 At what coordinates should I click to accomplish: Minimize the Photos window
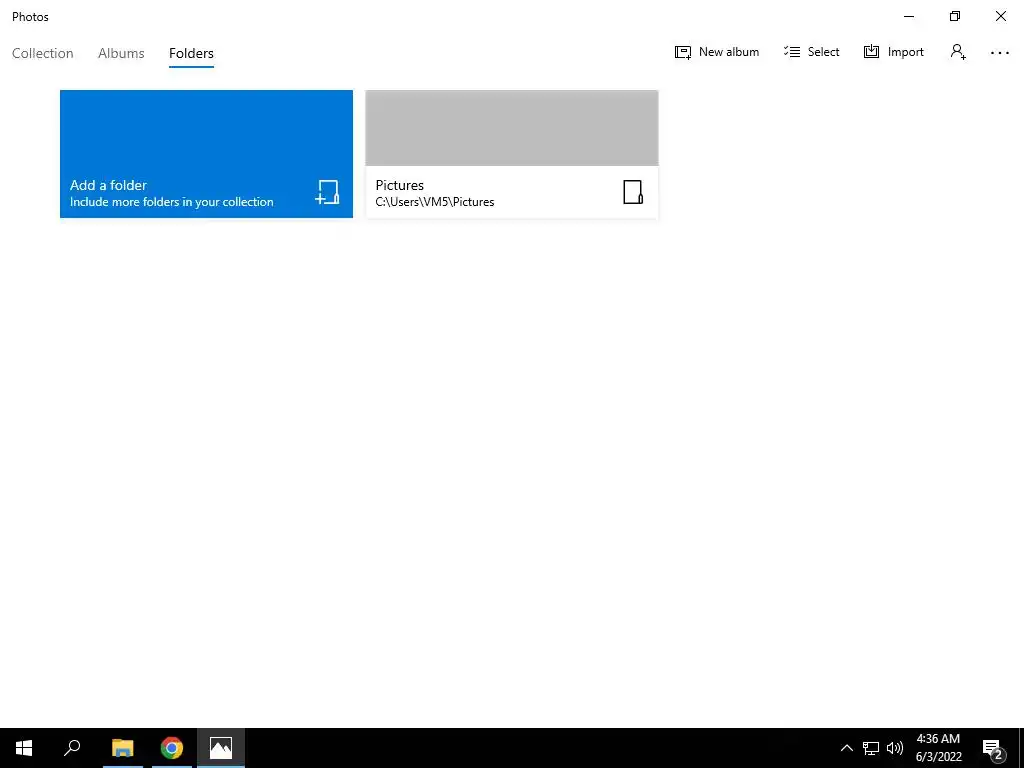coord(909,16)
